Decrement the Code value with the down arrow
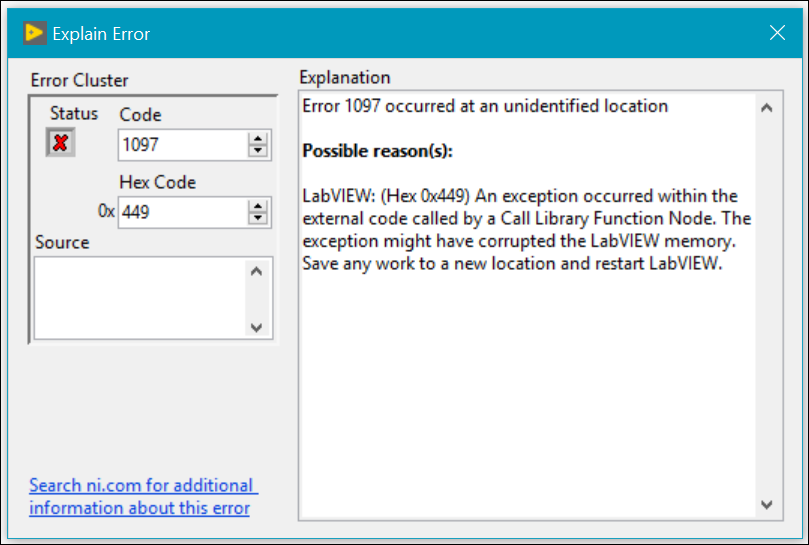Screen dimensions: 809x545 coord(257,151)
